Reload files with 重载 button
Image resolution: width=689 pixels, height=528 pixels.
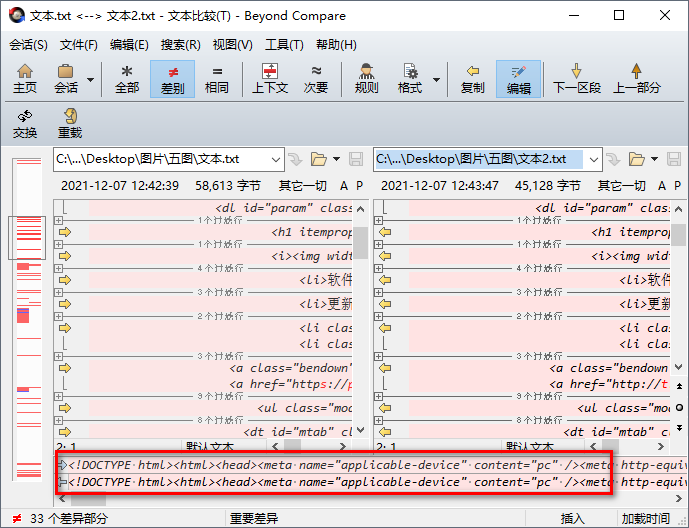[70, 124]
